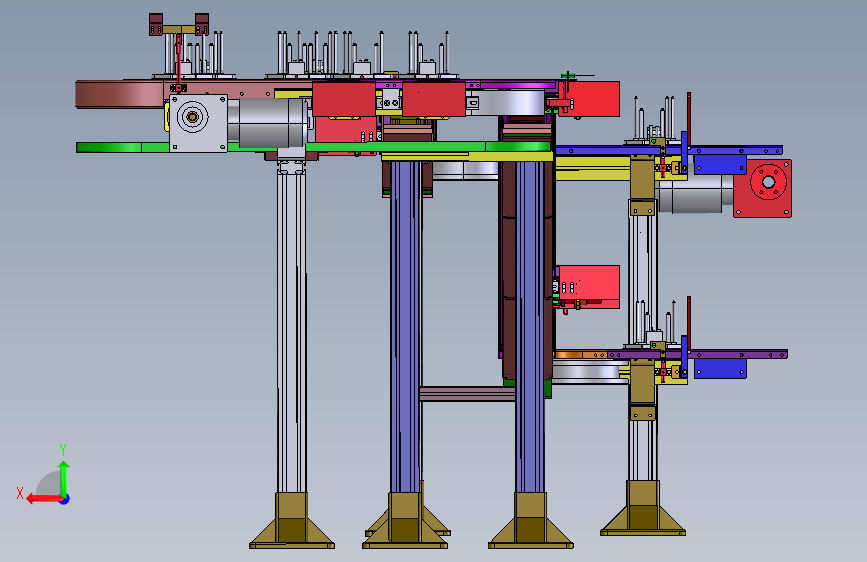The image size is (867, 562).
Task: Select the thin red vertical rod at top left
Action: click(x=179, y=60)
